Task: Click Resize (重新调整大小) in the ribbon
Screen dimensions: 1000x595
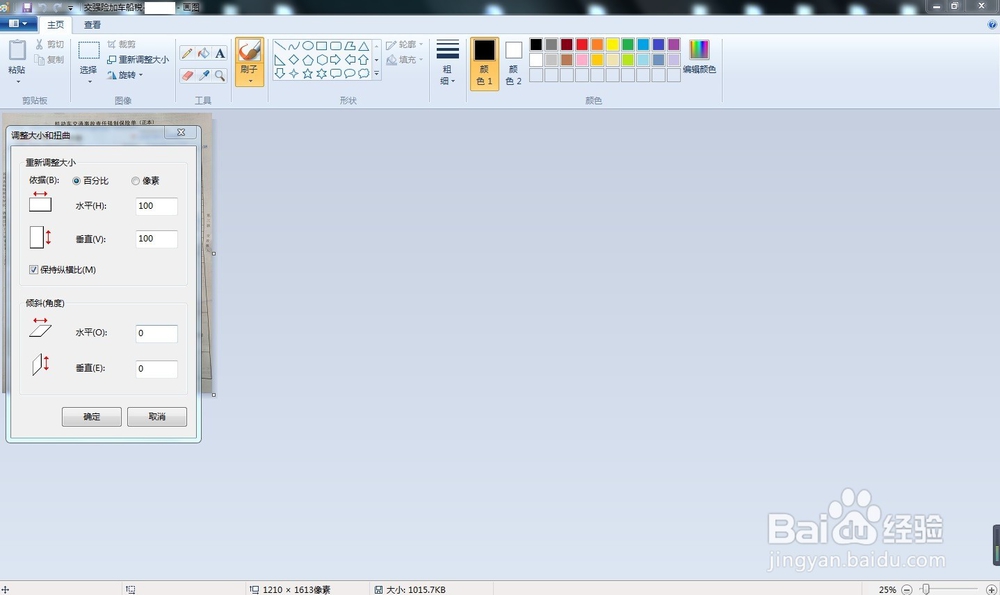Action: [138, 59]
